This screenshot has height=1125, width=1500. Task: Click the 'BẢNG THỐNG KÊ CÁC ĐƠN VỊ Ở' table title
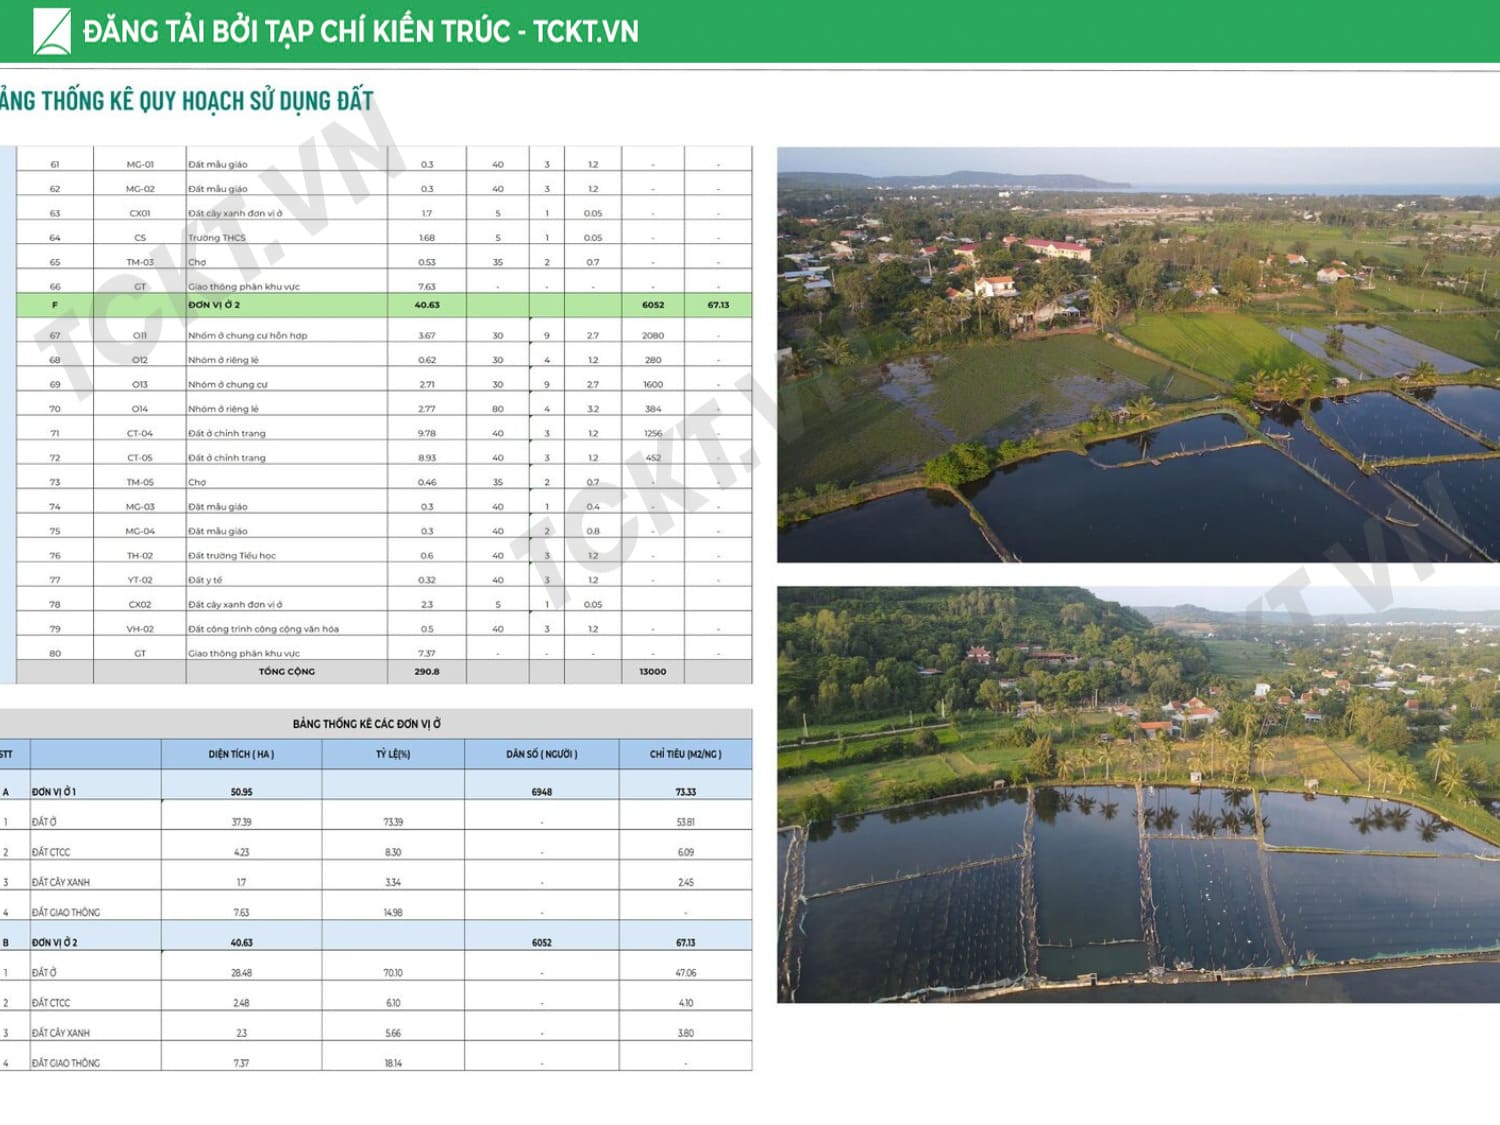[366, 724]
